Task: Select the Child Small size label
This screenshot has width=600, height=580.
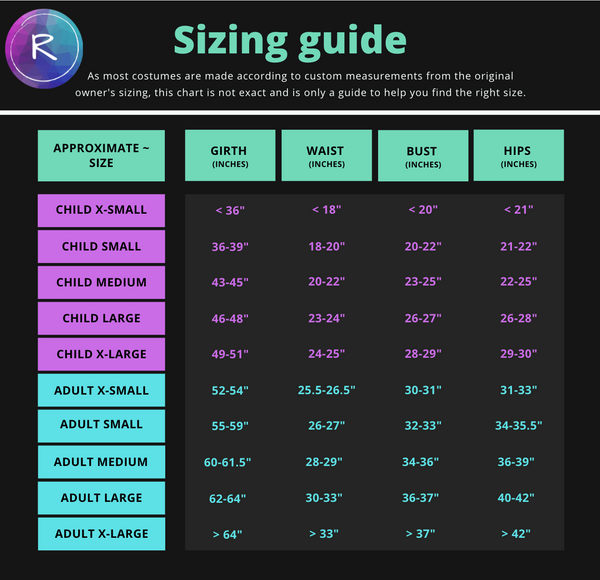Action: point(101,246)
